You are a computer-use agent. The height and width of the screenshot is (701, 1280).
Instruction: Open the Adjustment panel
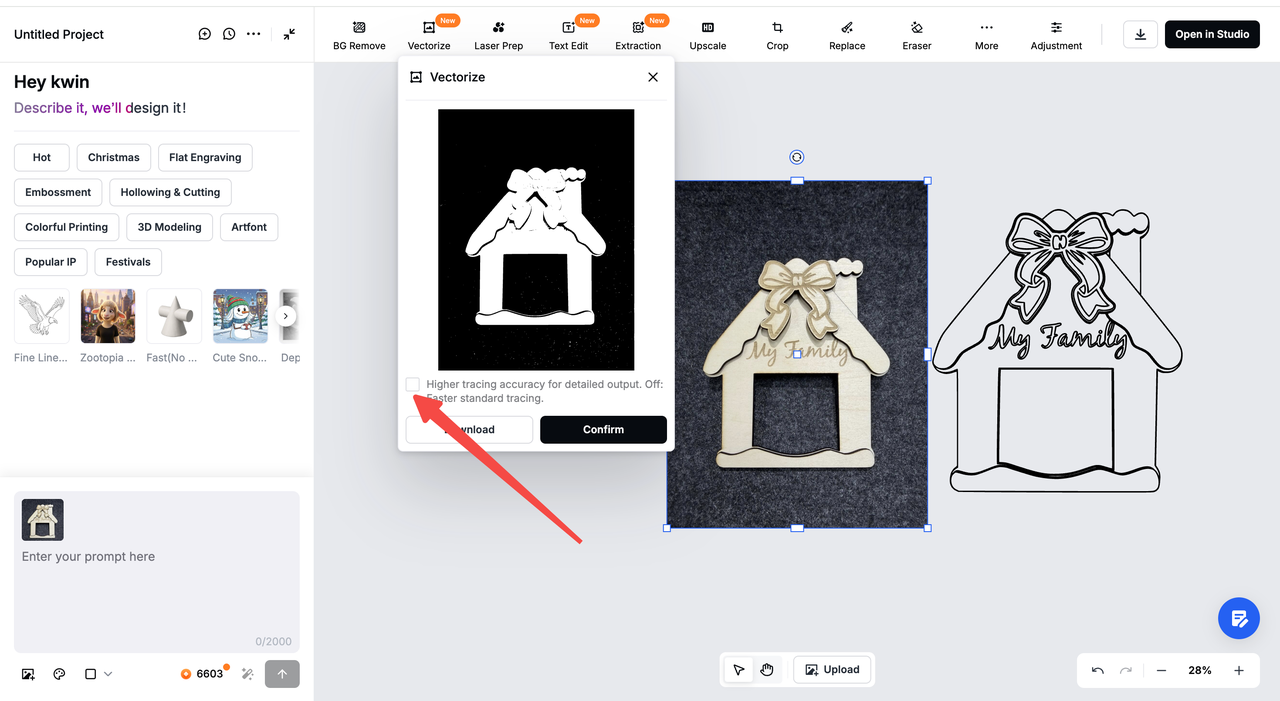point(1056,35)
